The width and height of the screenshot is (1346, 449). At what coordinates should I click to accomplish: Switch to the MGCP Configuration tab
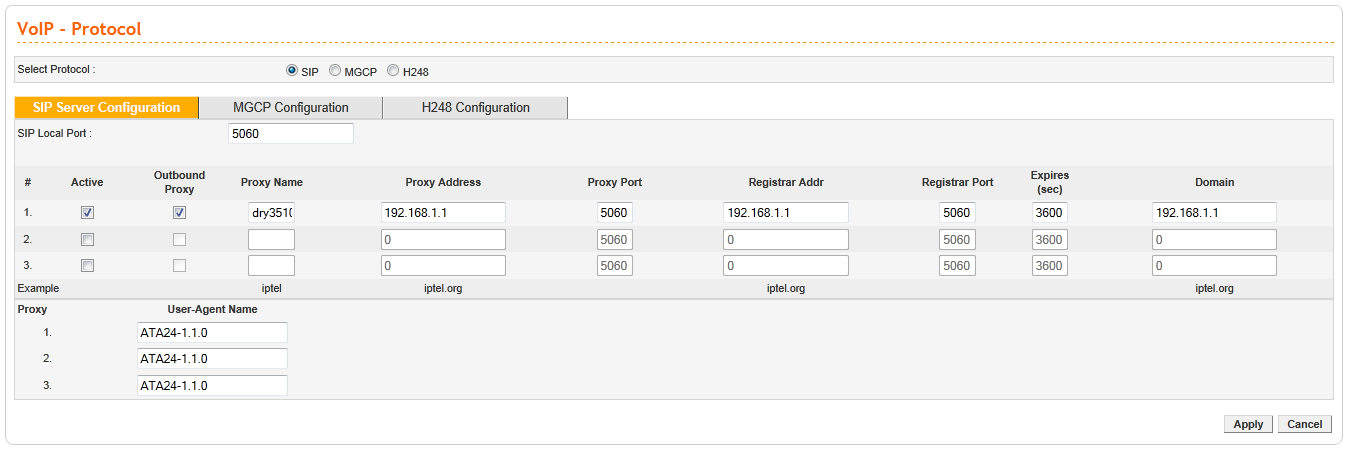point(290,108)
